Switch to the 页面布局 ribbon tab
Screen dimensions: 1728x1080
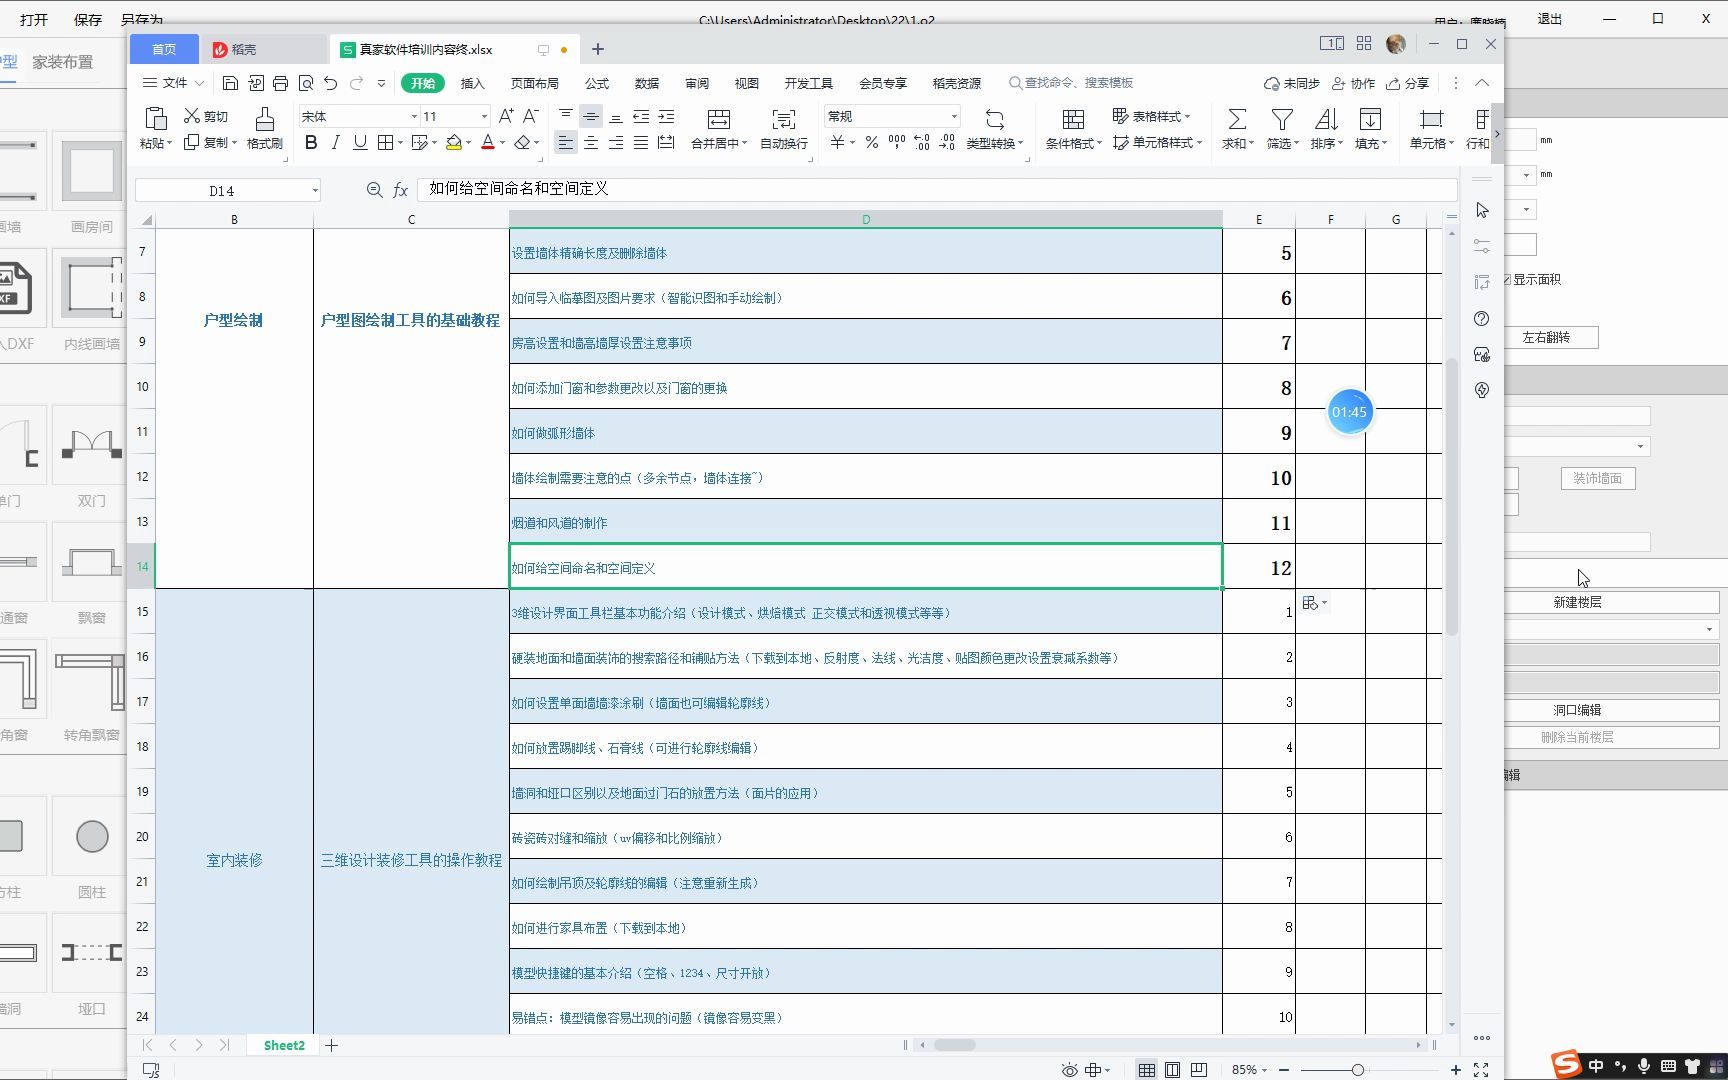coord(535,83)
